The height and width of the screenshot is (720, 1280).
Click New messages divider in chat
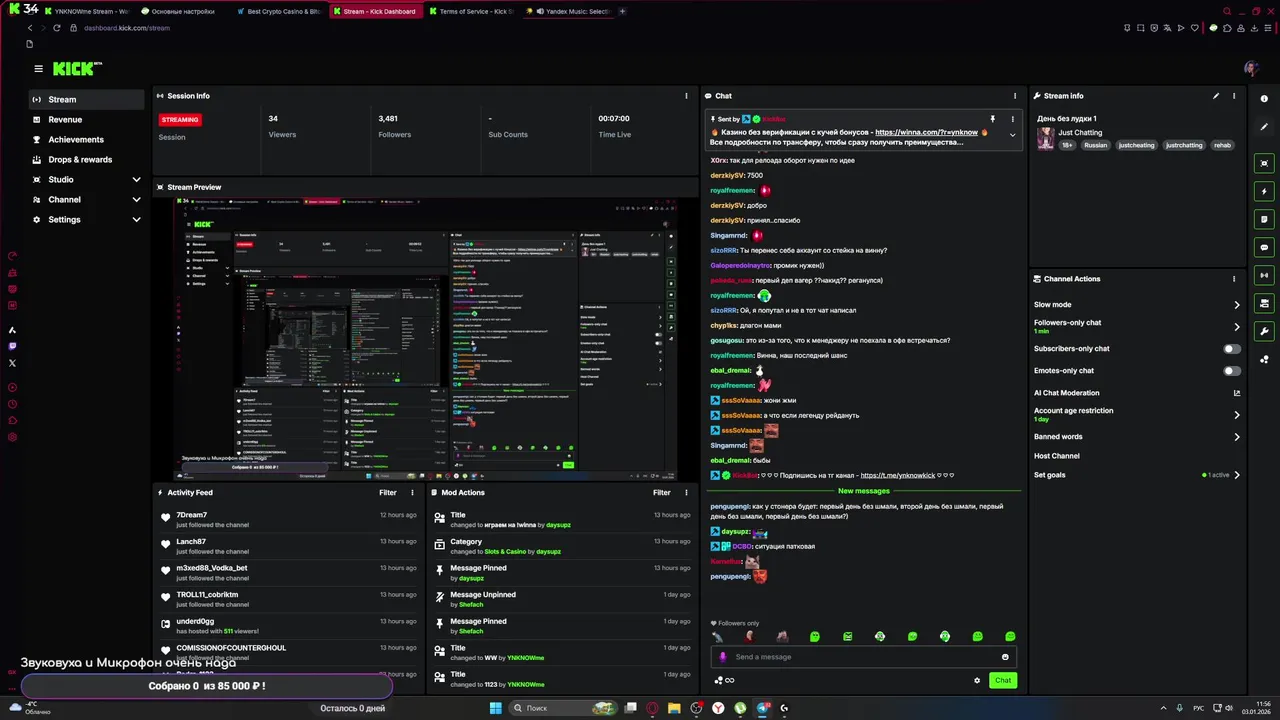[864, 491]
